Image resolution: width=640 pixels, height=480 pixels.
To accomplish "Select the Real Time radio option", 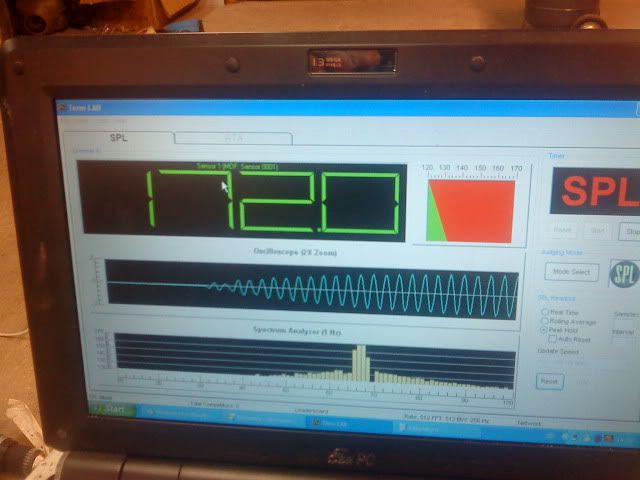I will pyautogui.click(x=560, y=312).
